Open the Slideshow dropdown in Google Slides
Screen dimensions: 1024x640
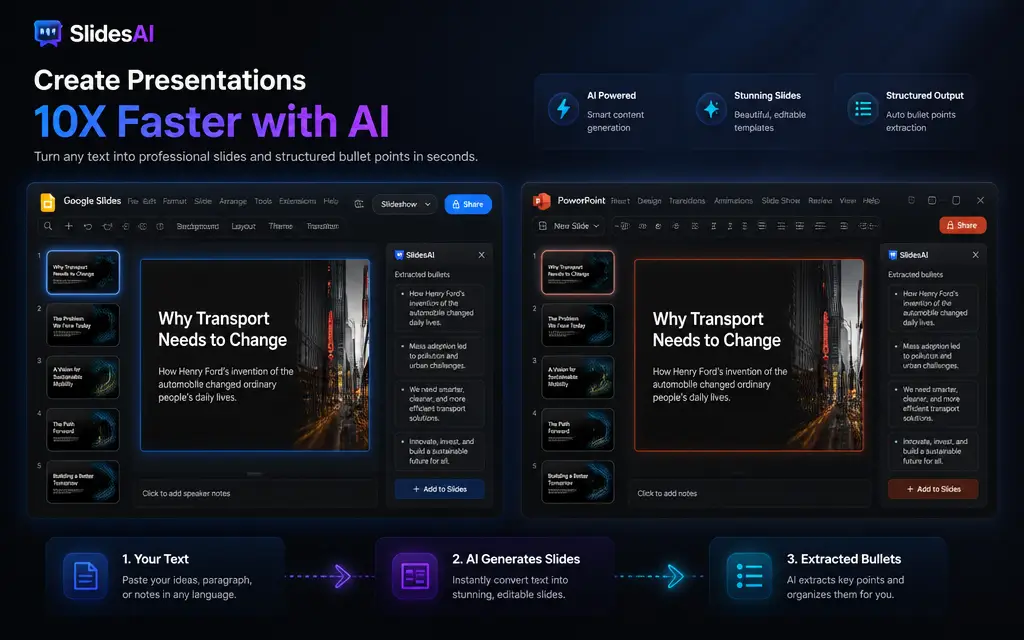coord(405,204)
